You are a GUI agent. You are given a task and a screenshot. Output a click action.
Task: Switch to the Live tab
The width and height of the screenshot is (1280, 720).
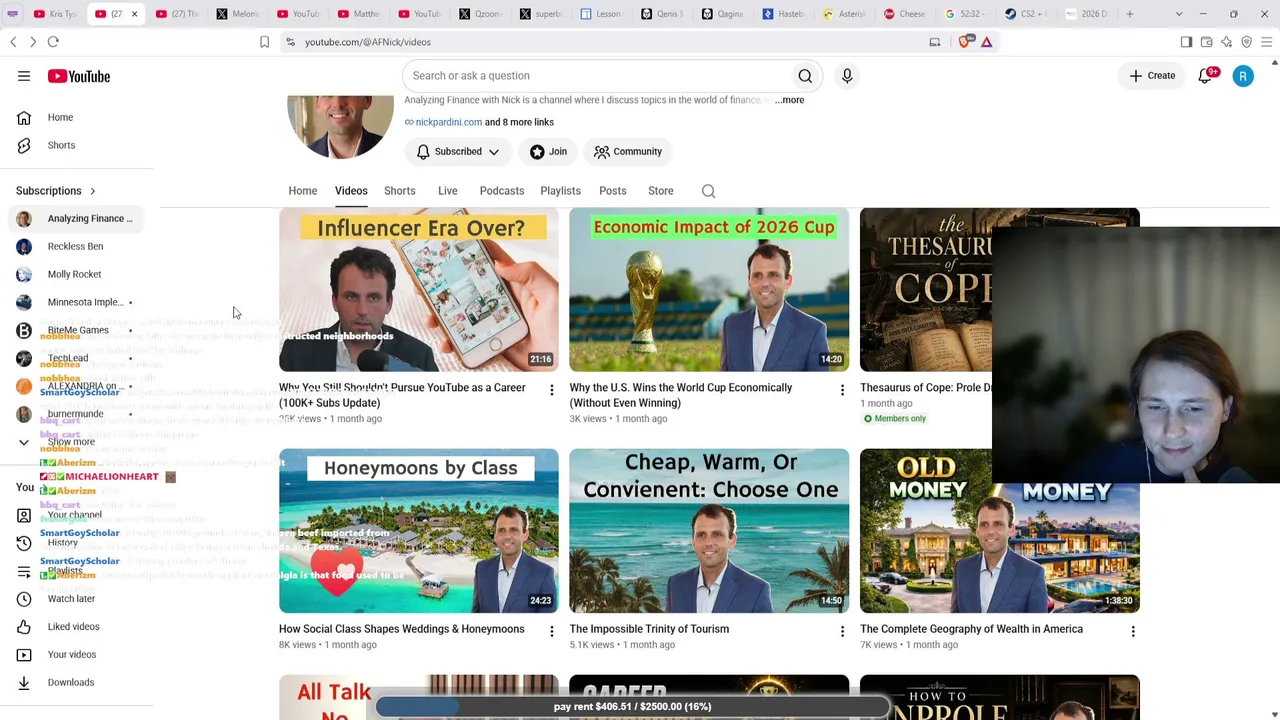(447, 191)
